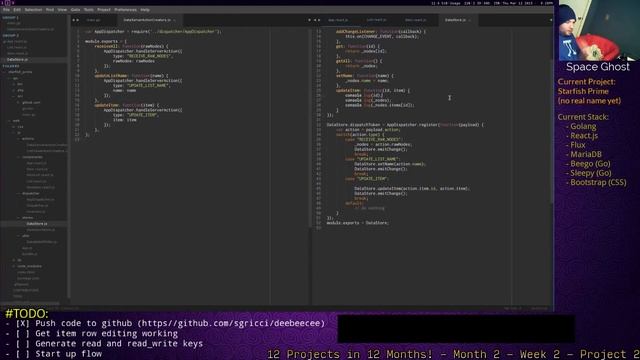This screenshot has width=640, height=360.
Task: Click the "UPDATE_LIST_NAME" string in left editor
Action: [x=147, y=86]
